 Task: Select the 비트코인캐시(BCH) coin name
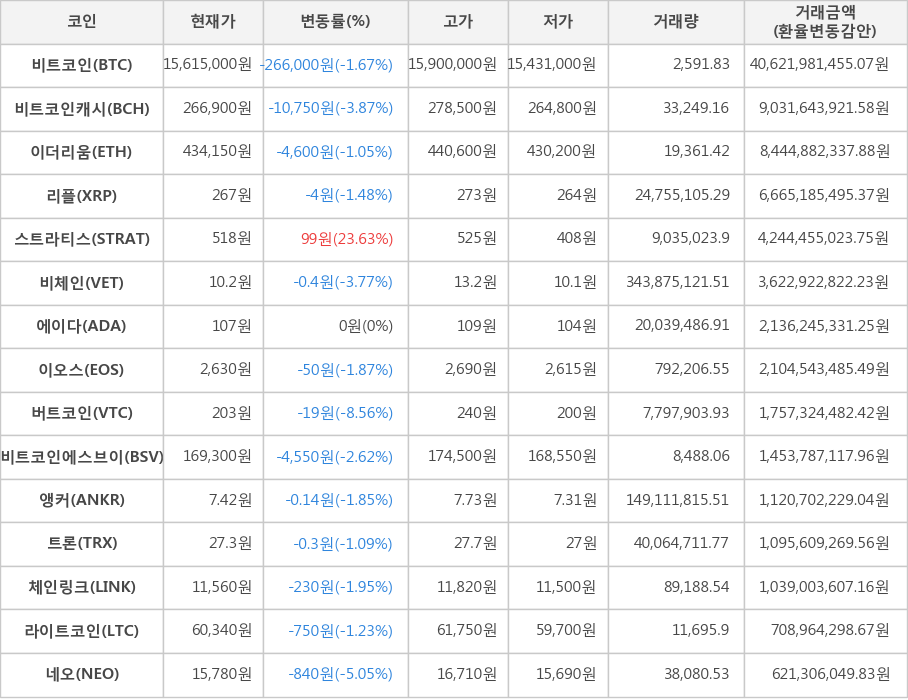[82, 109]
